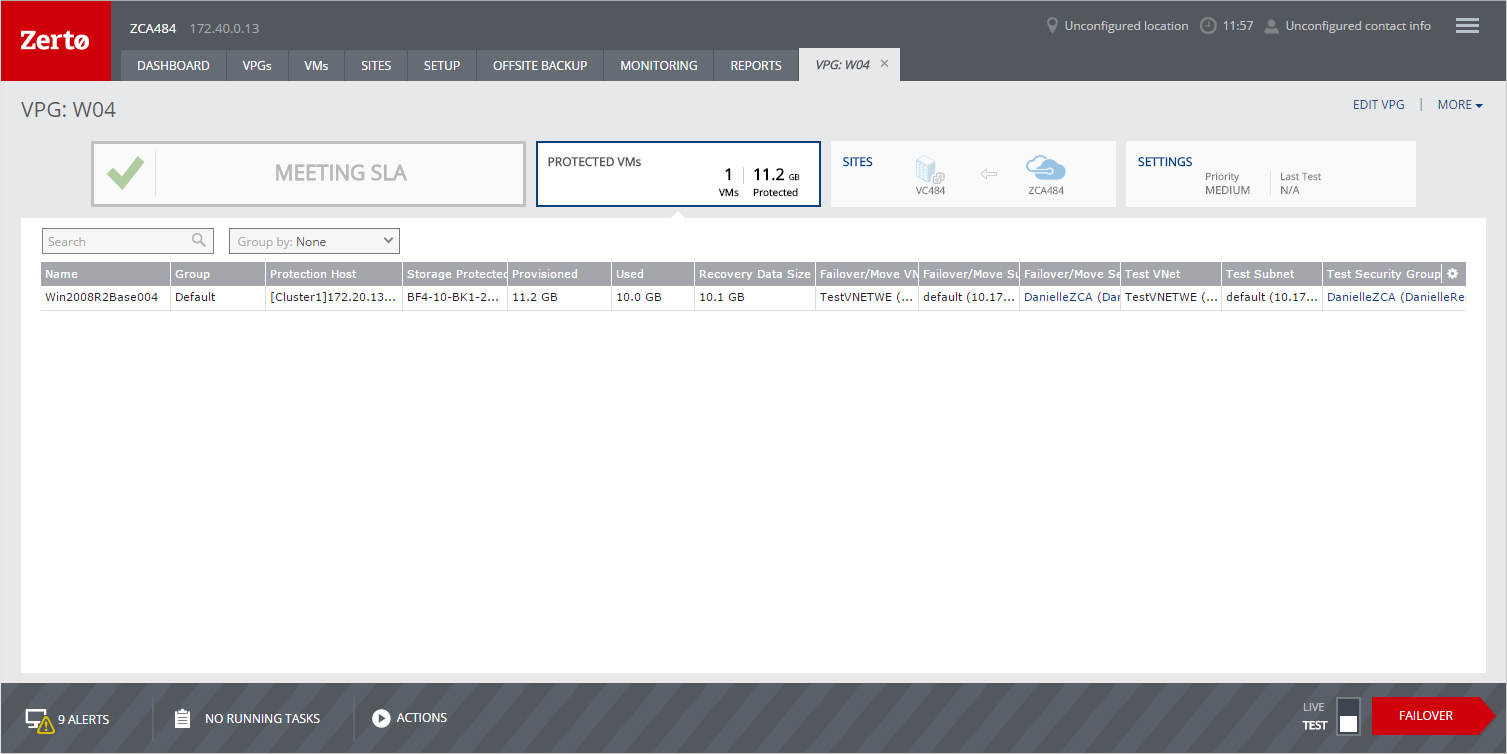Click the ZCA484 cloud site icon
The height and width of the screenshot is (754, 1507).
point(1046,169)
